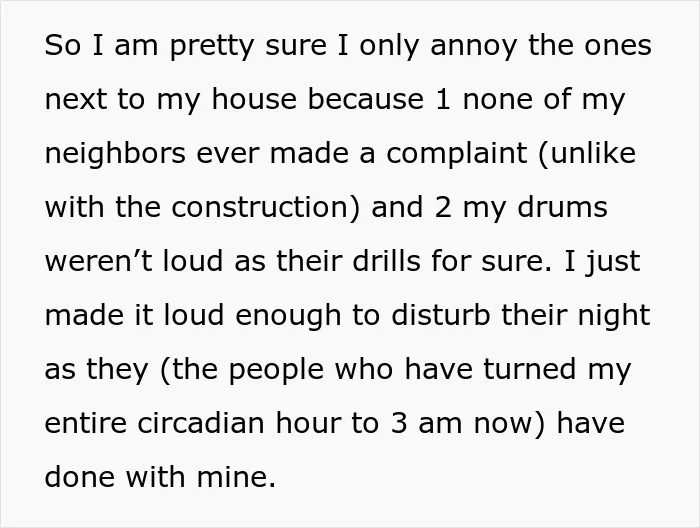
Task: Click the word "pretty" in the first line
Action: (x=212, y=46)
